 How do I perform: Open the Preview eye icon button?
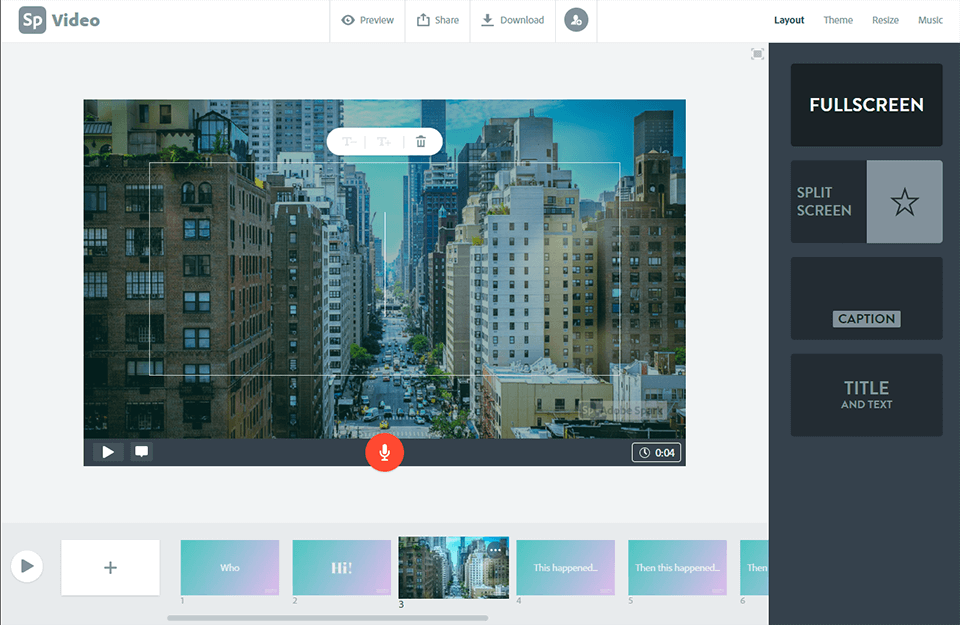click(367, 20)
